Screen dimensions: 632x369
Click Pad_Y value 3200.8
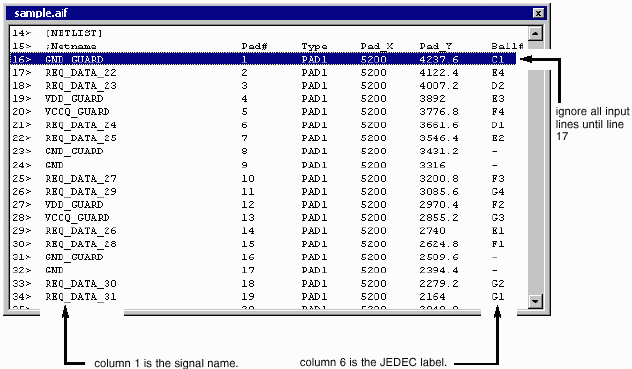[439, 178]
